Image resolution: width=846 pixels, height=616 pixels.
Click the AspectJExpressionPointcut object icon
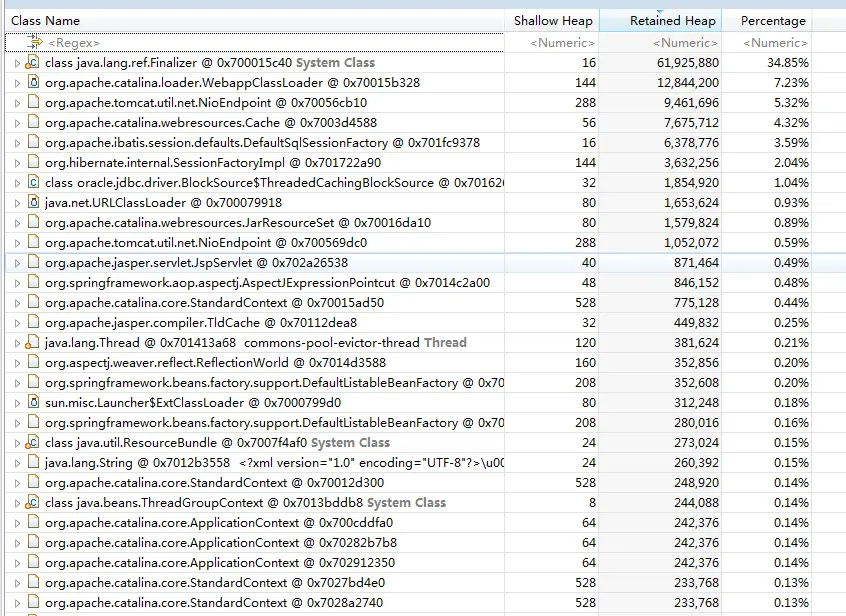coord(33,282)
